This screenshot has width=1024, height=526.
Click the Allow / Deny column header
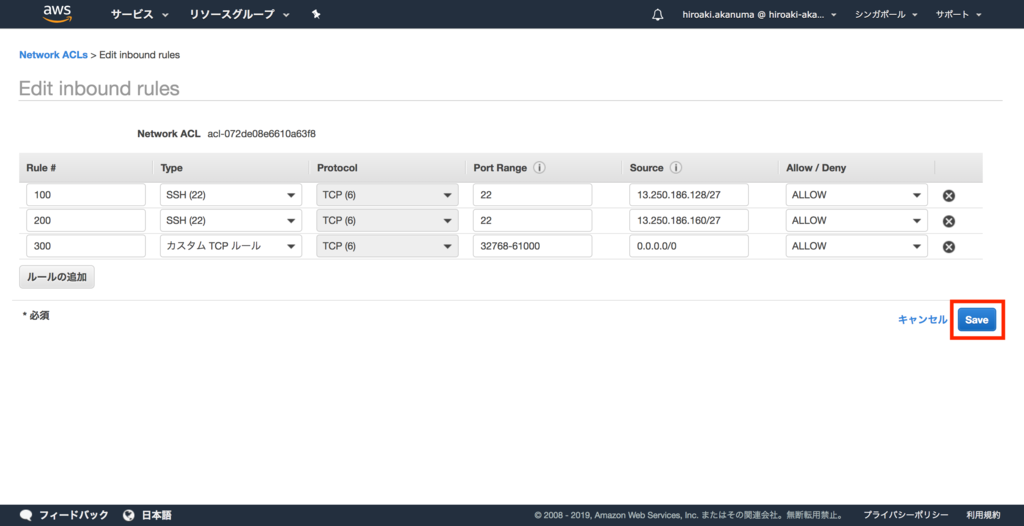tap(816, 168)
